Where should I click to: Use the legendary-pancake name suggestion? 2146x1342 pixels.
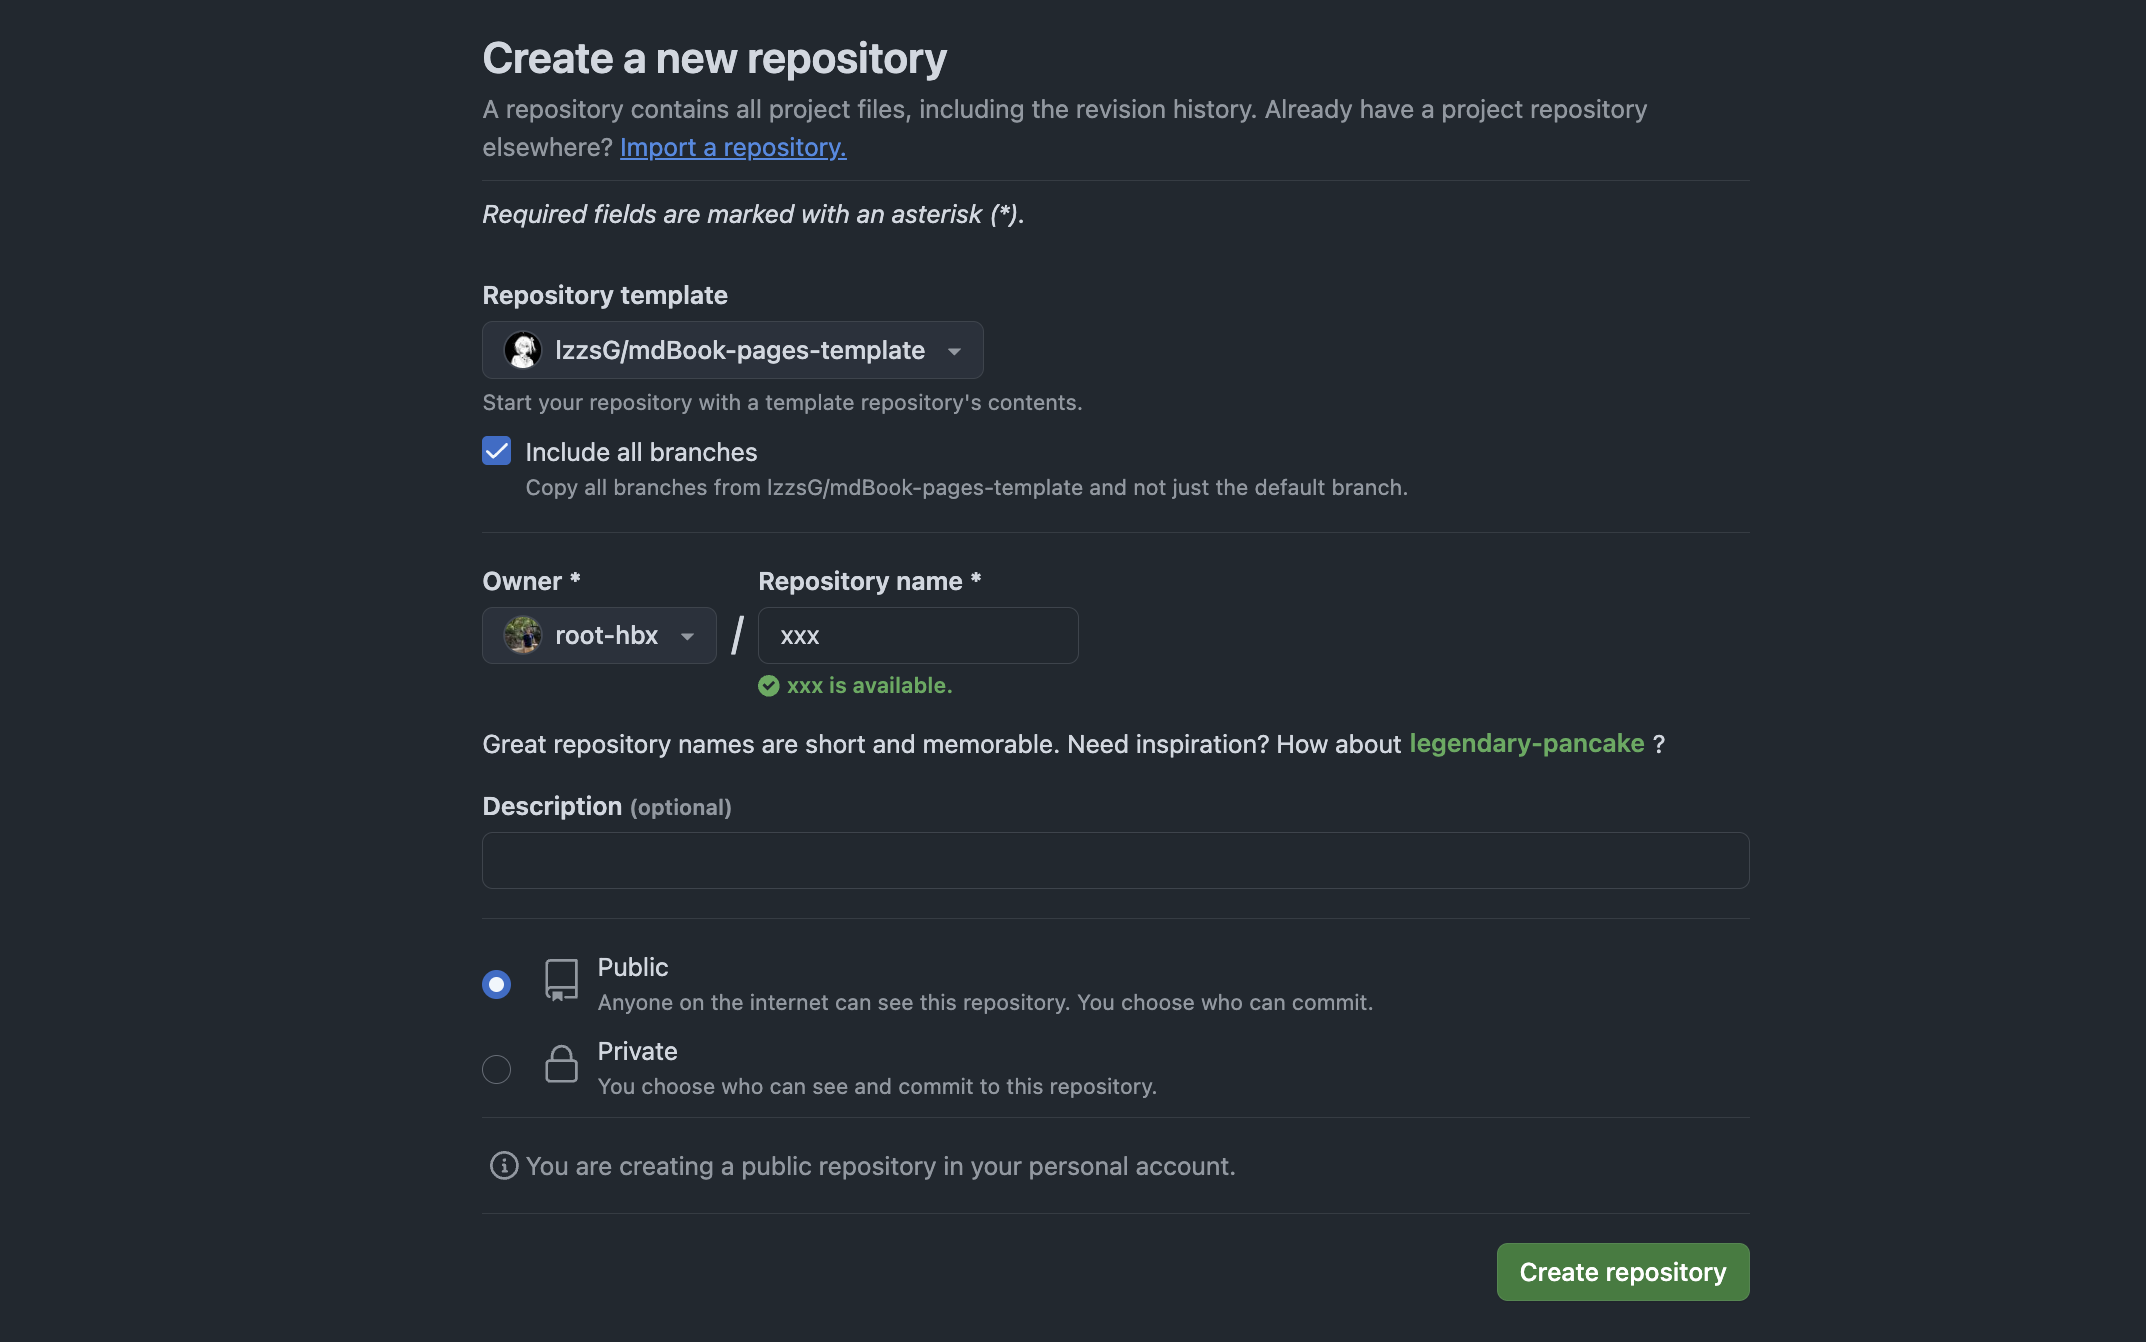coord(1526,744)
